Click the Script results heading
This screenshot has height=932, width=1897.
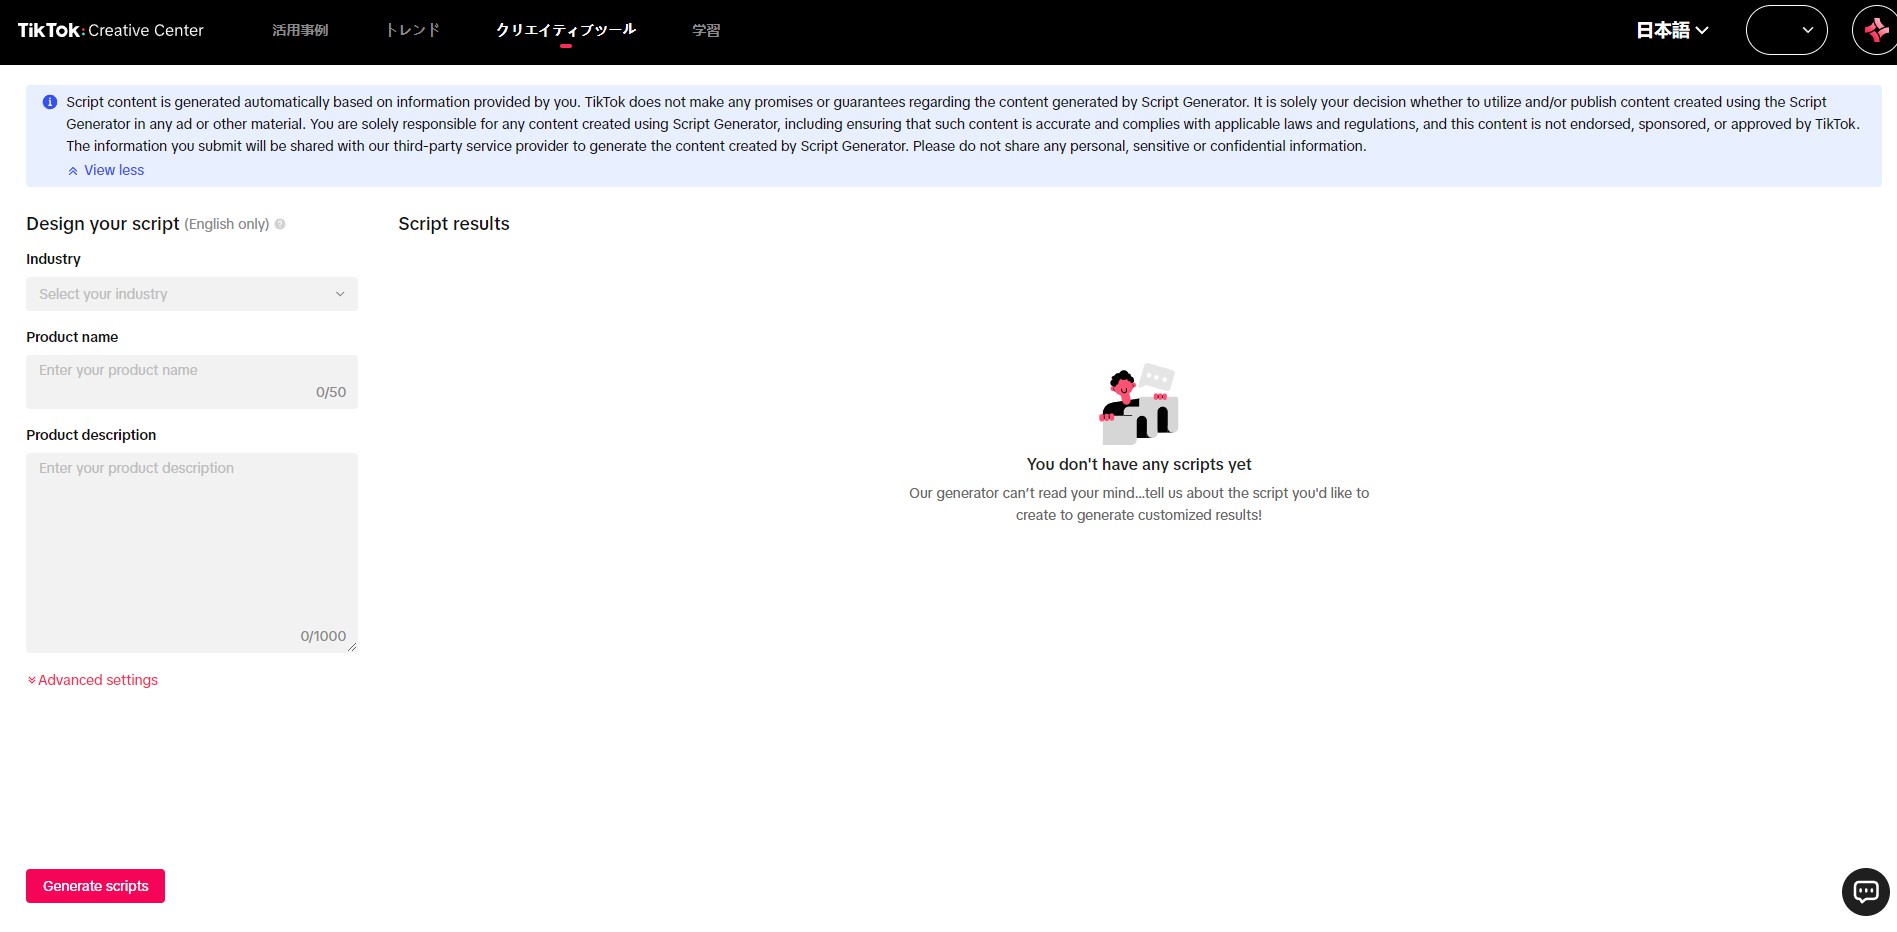pyautogui.click(x=454, y=224)
